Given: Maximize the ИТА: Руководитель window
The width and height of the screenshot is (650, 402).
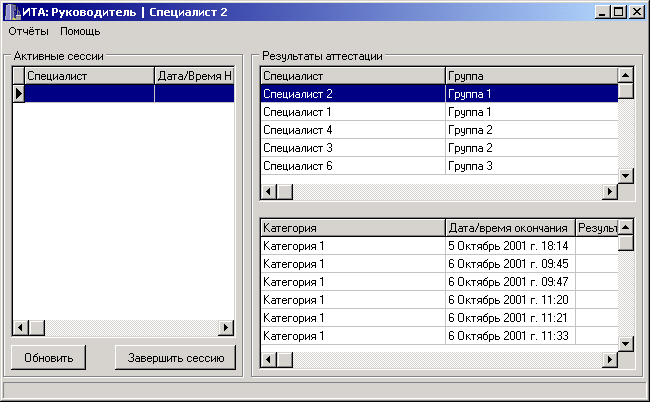Looking at the screenshot, I should coord(618,12).
